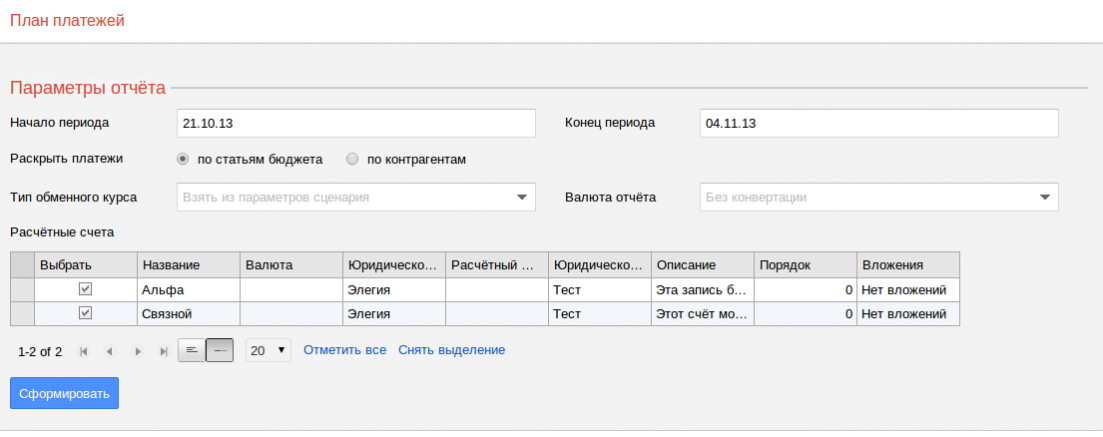Go to next page of accounts

point(137,351)
